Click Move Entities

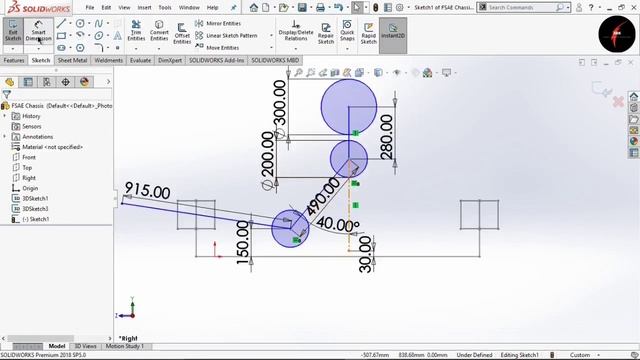click(217, 48)
